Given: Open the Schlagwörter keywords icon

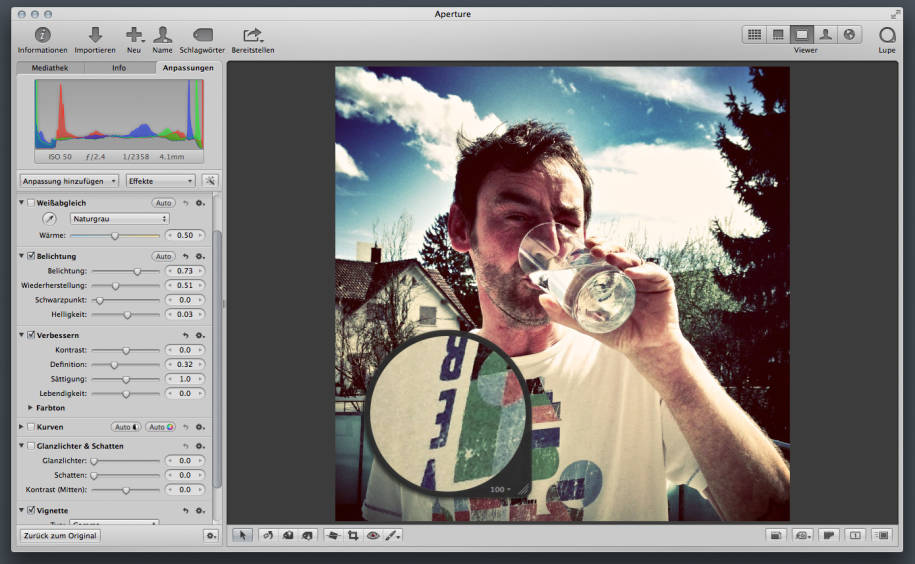Looking at the screenshot, I should coord(202,35).
